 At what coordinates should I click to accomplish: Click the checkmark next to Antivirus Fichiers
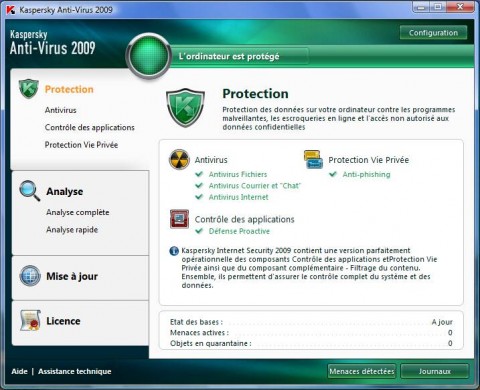click(x=199, y=174)
